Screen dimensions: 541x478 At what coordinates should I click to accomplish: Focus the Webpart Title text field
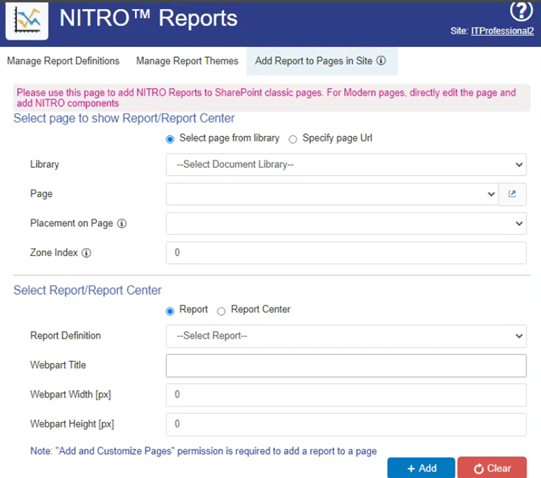click(x=346, y=365)
